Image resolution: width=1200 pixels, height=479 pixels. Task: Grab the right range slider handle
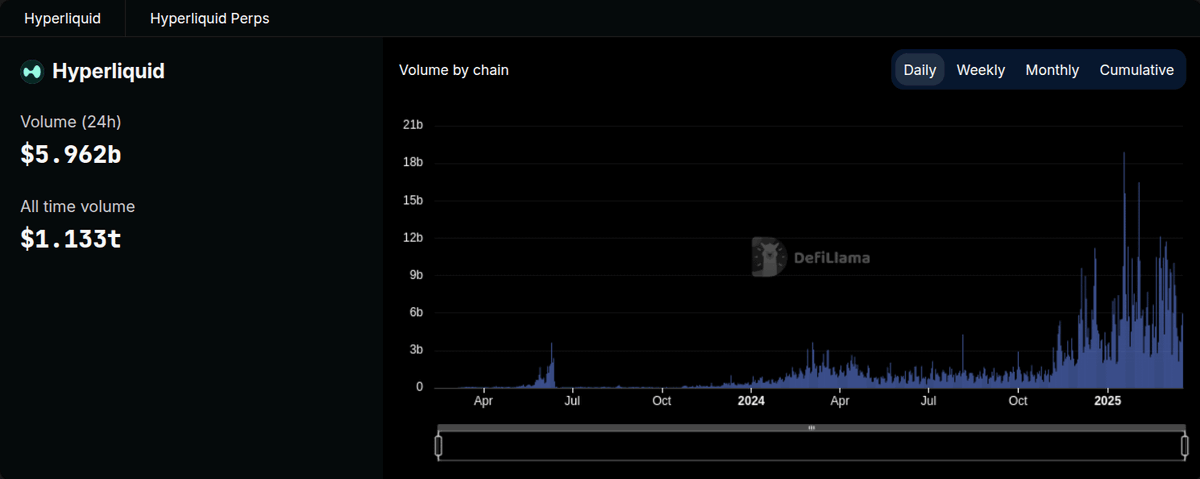1184,445
